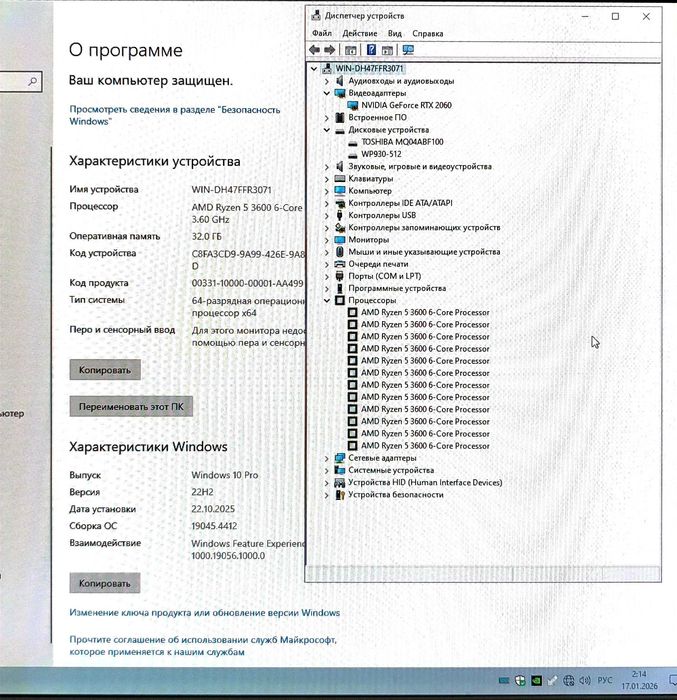
Task: Click the root computer icon WIN-DH47FFR3071
Action: pos(328,68)
